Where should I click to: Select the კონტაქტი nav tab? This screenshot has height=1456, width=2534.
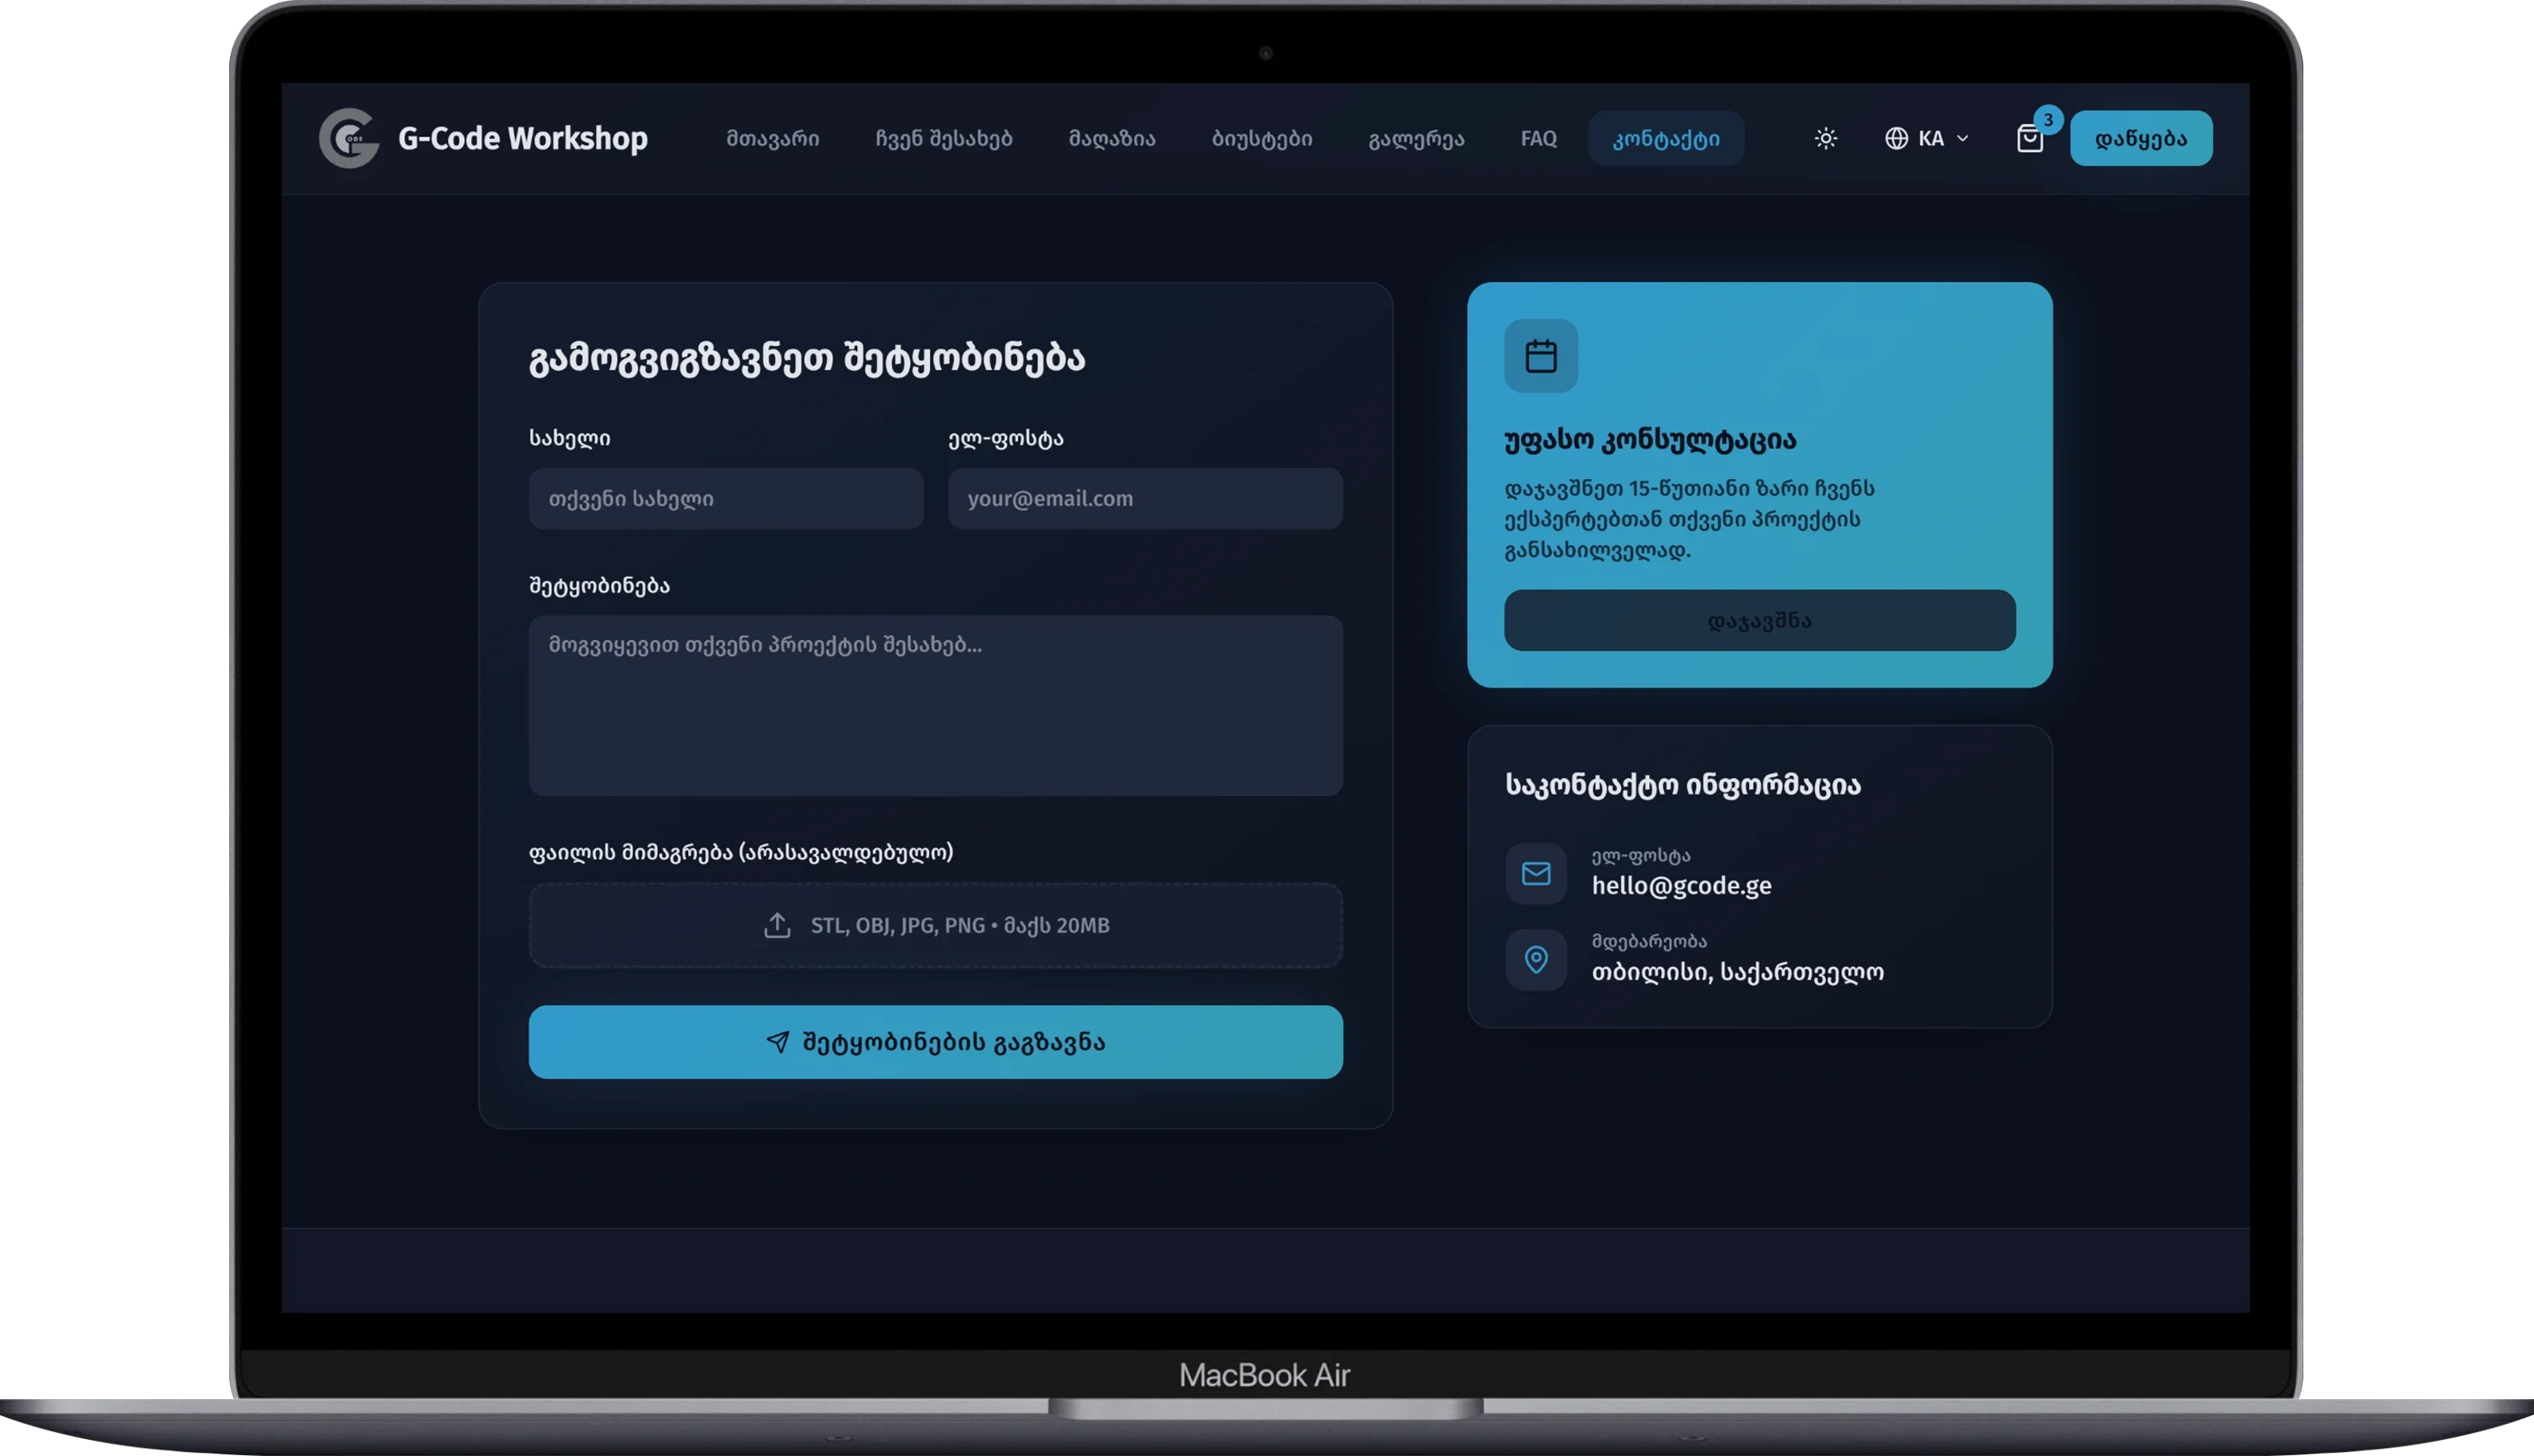tap(1665, 138)
